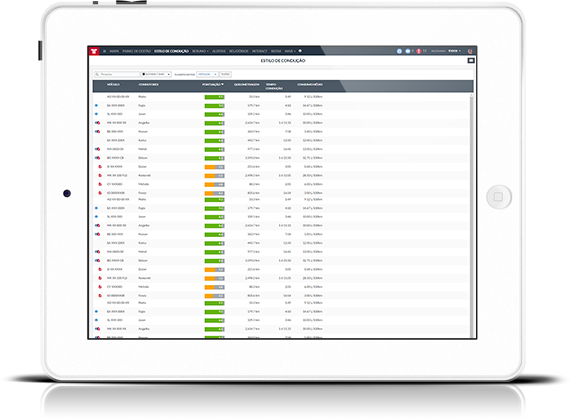This screenshot has height=419, width=571.
Task: Expand the MAIS dropdown menu
Action: click(290, 51)
